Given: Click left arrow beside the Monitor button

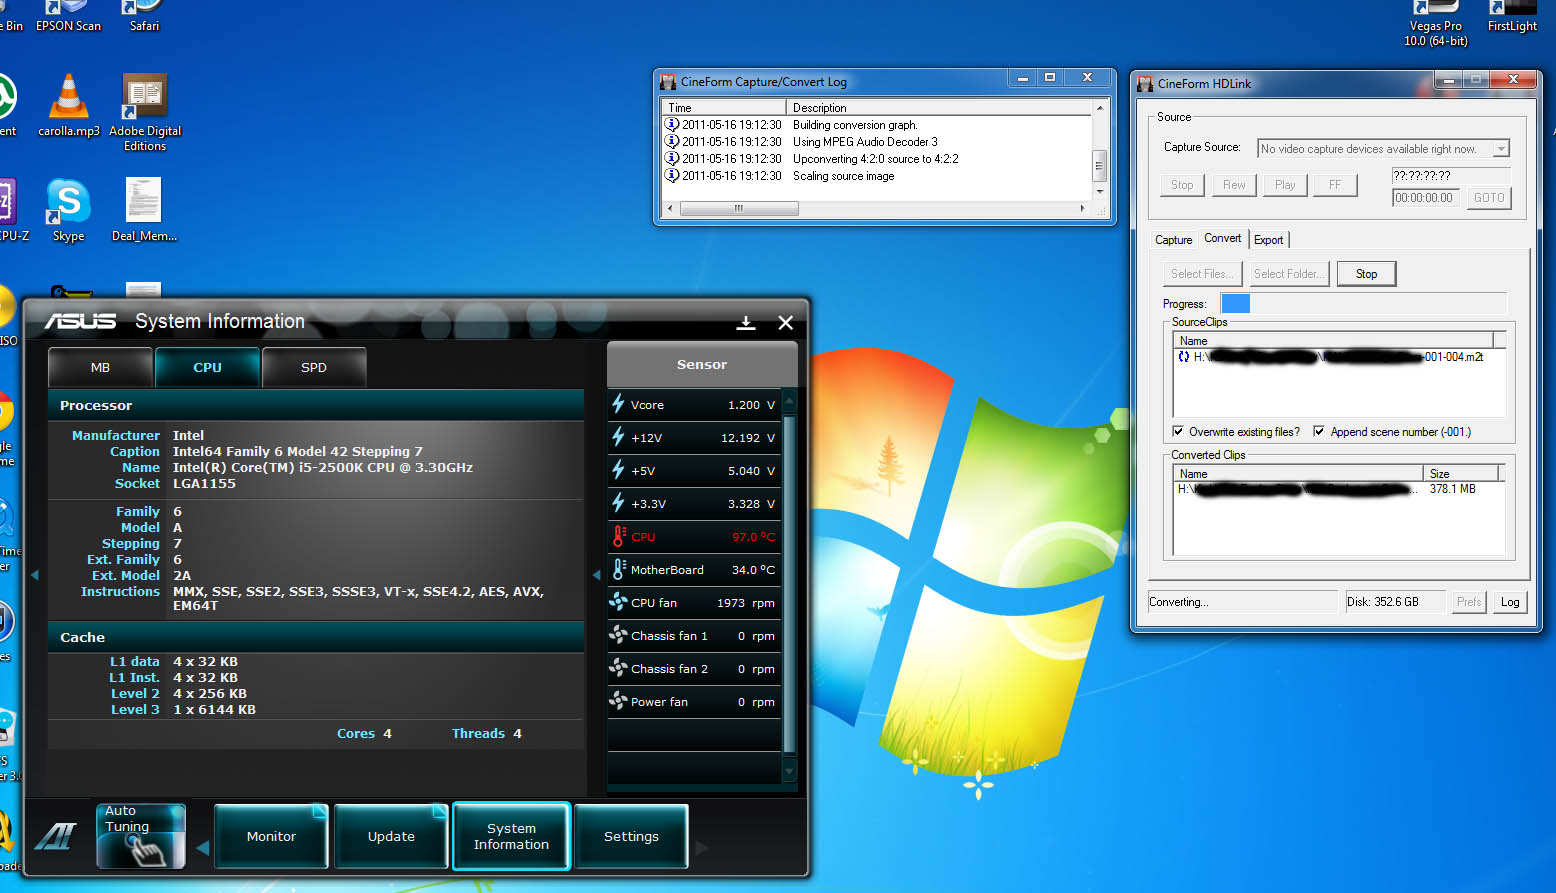Looking at the screenshot, I should click(202, 848).
